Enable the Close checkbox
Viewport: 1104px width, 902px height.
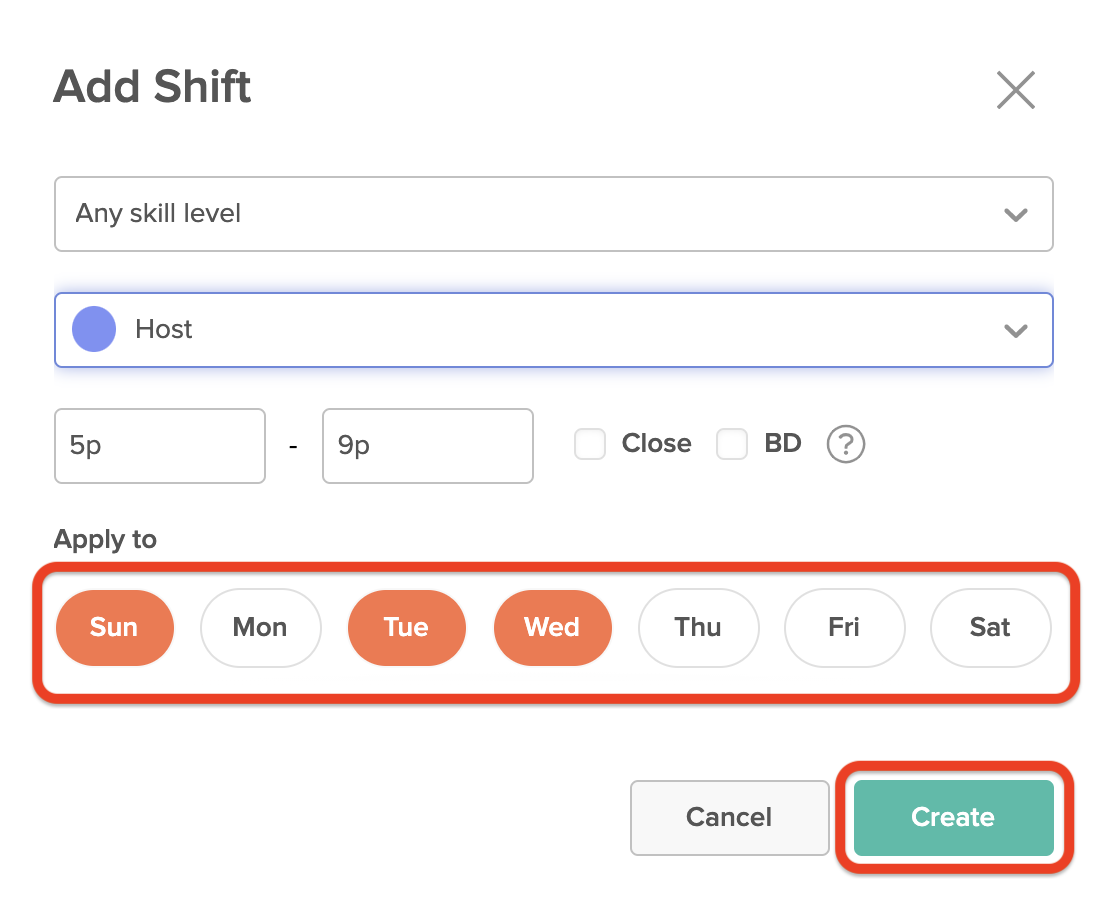click(x=590, y=444)
